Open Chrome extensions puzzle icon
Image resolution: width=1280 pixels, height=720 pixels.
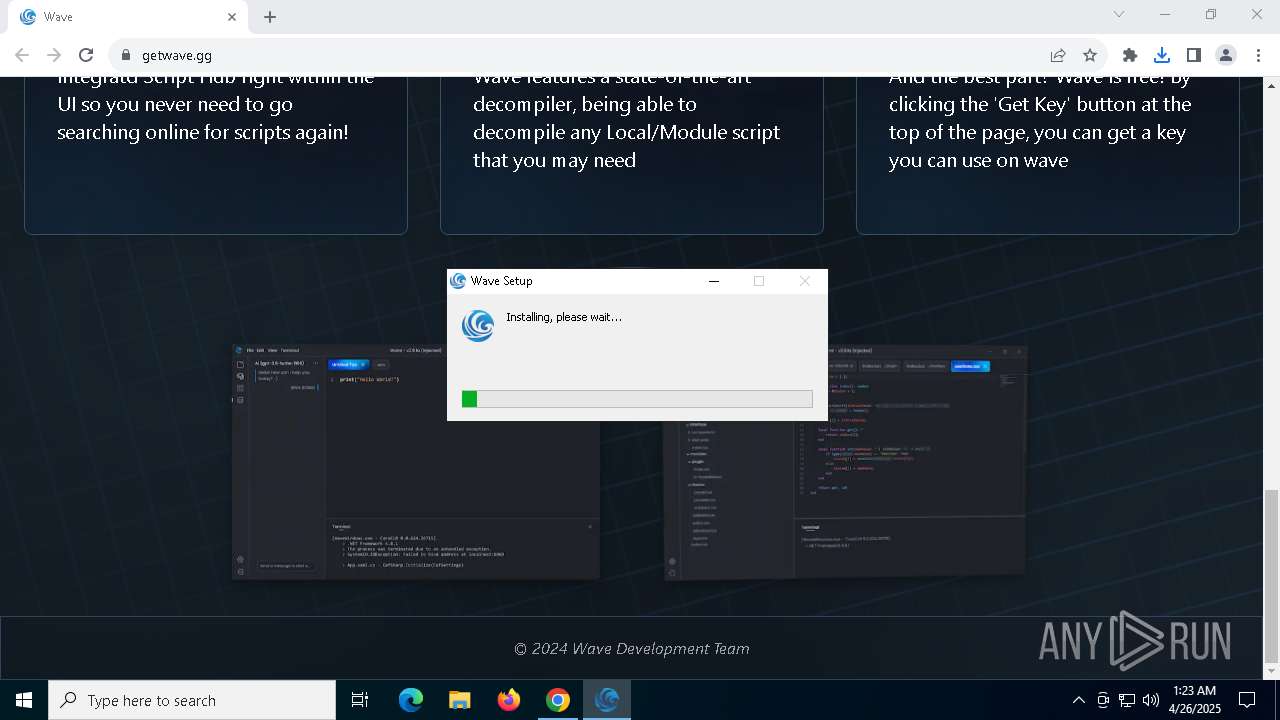(x=1130, y=55)
